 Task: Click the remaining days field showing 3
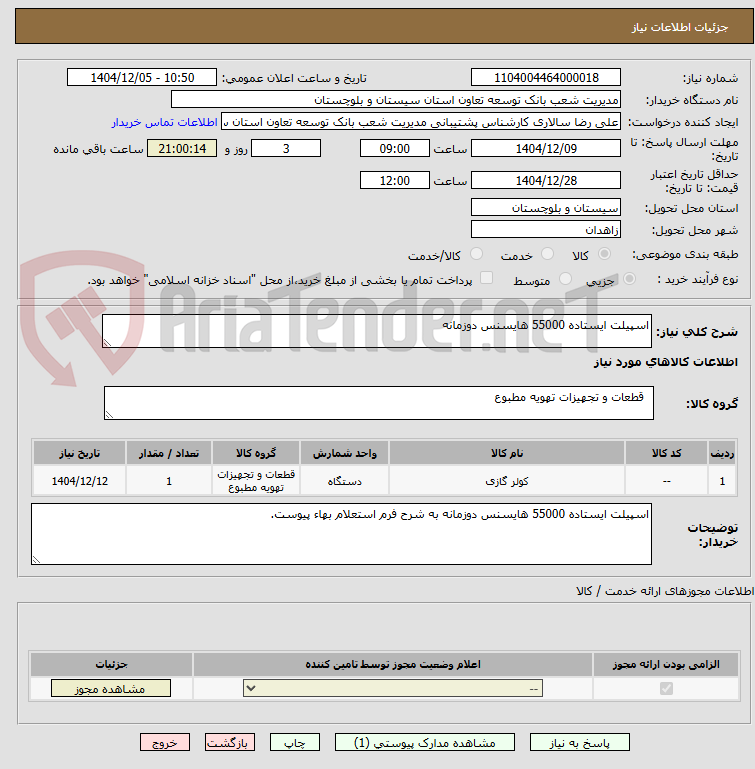[286, 149]
